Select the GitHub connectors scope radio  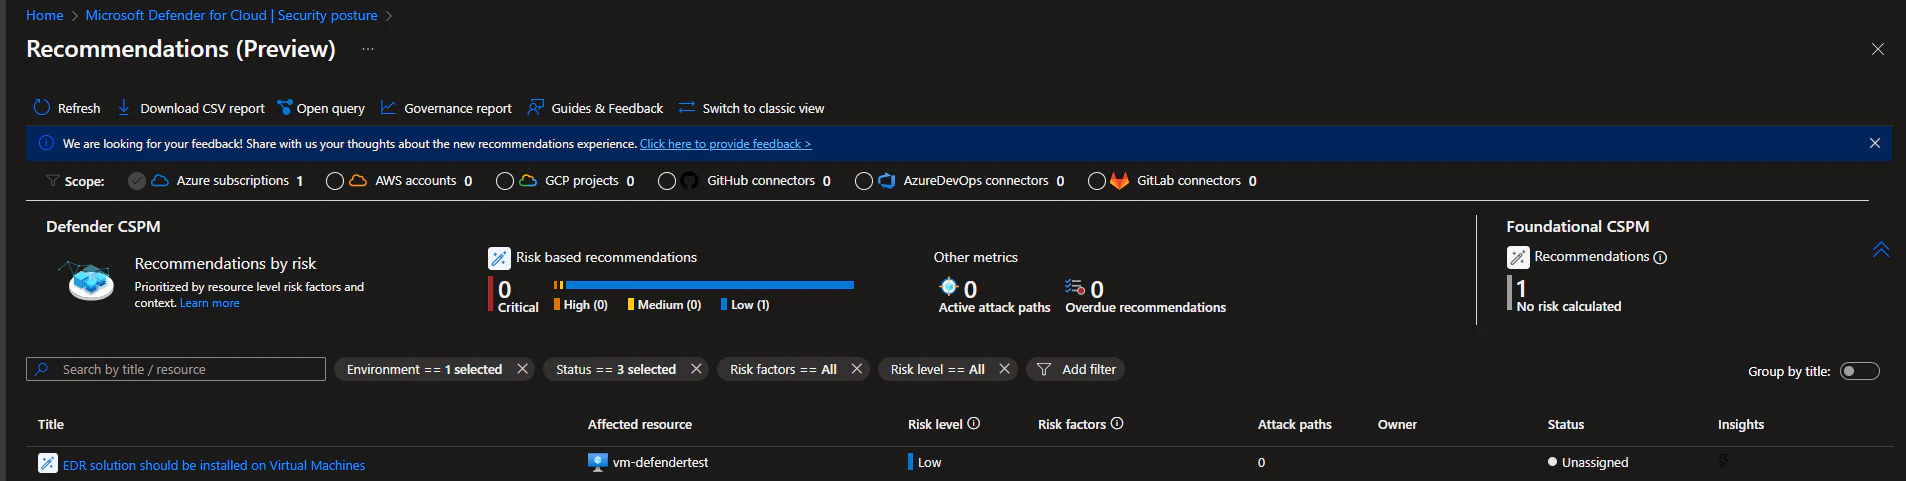[667, 181]
